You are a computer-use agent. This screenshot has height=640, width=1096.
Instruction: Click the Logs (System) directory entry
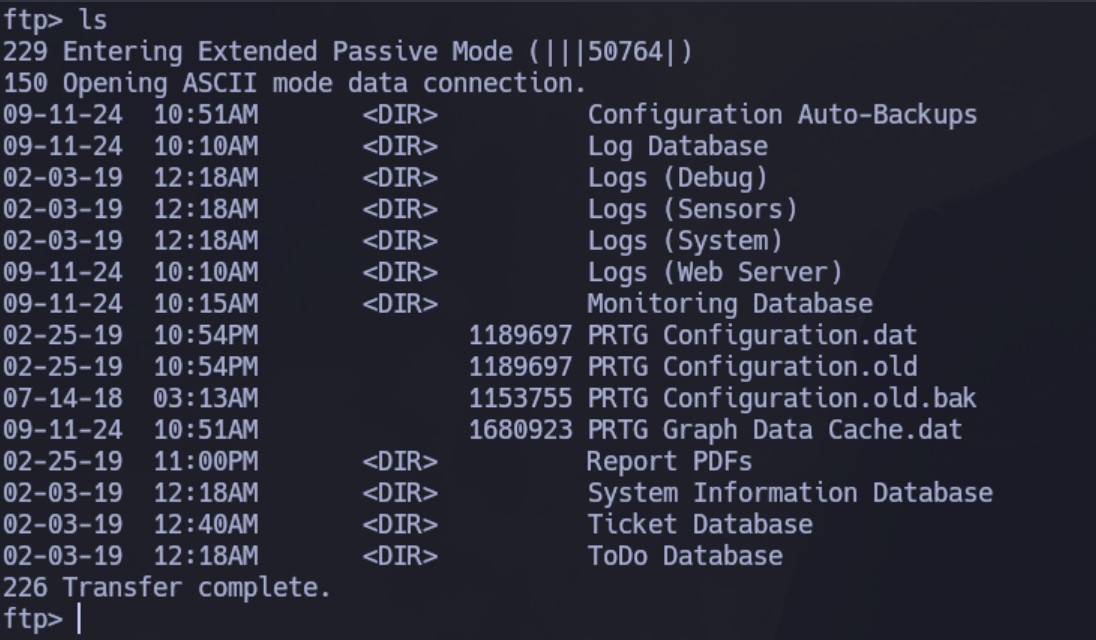click(685, 241)
